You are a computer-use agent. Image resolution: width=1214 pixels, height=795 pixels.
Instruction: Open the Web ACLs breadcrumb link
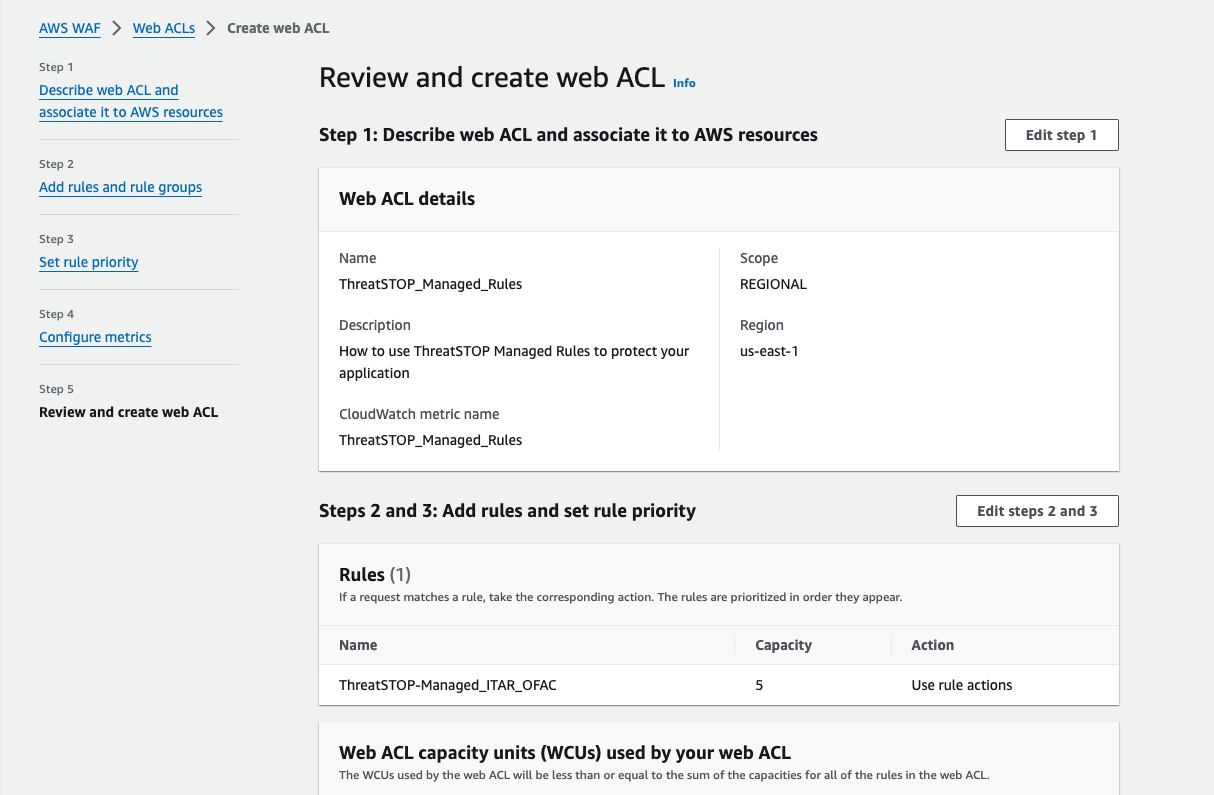tap(163, 28)
